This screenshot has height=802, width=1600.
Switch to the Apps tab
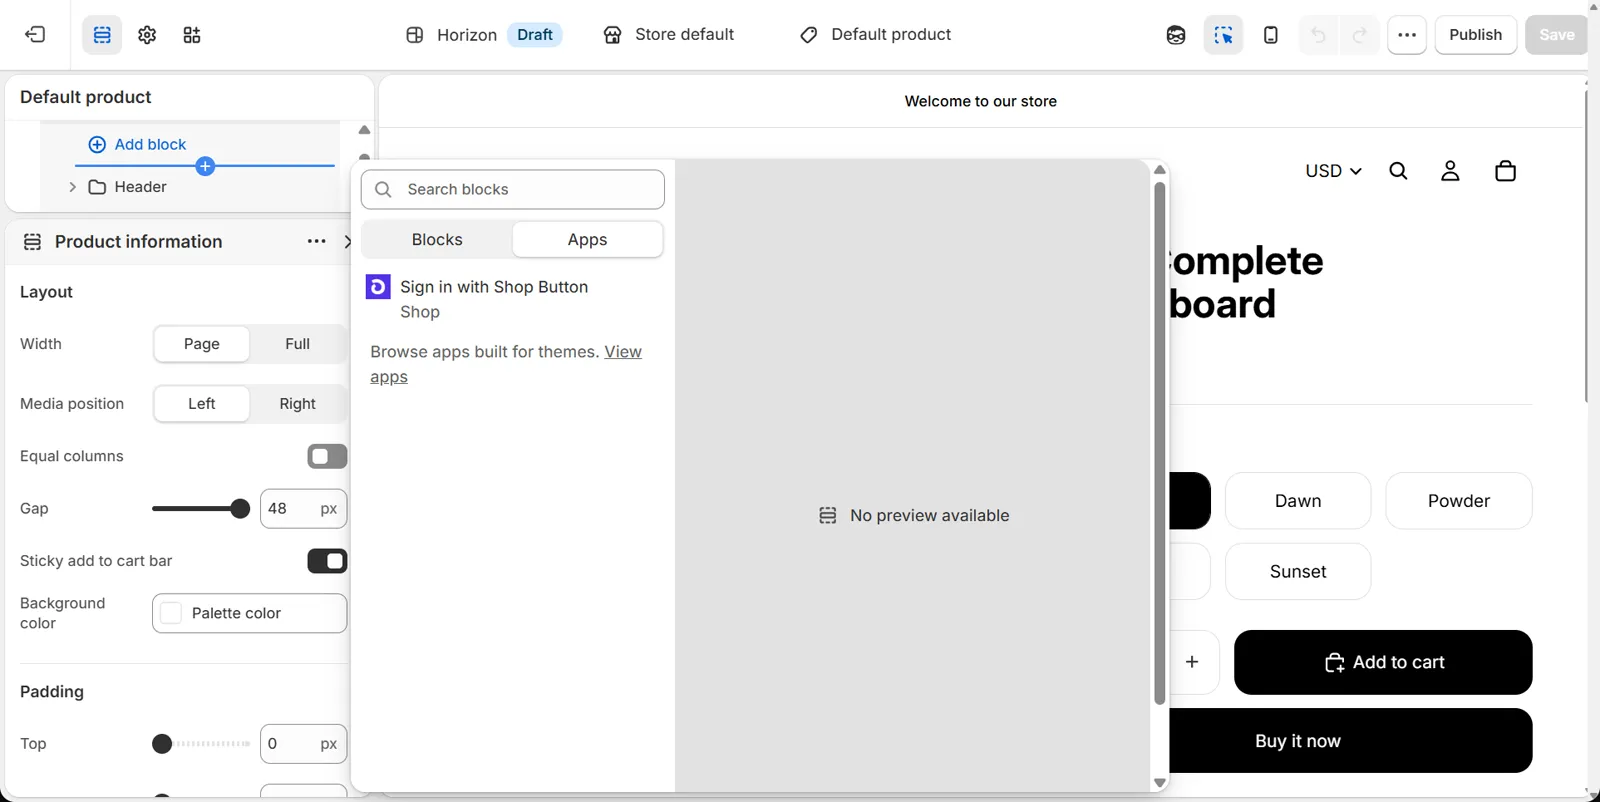pyautogui.click(x=587, y=240)
